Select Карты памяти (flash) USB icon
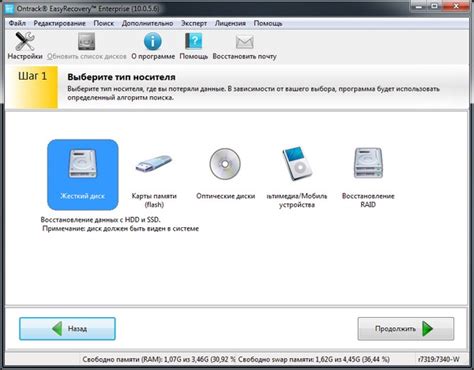Image resolution: width=474 pixels, height=370 pixels. tap(154, 164)
